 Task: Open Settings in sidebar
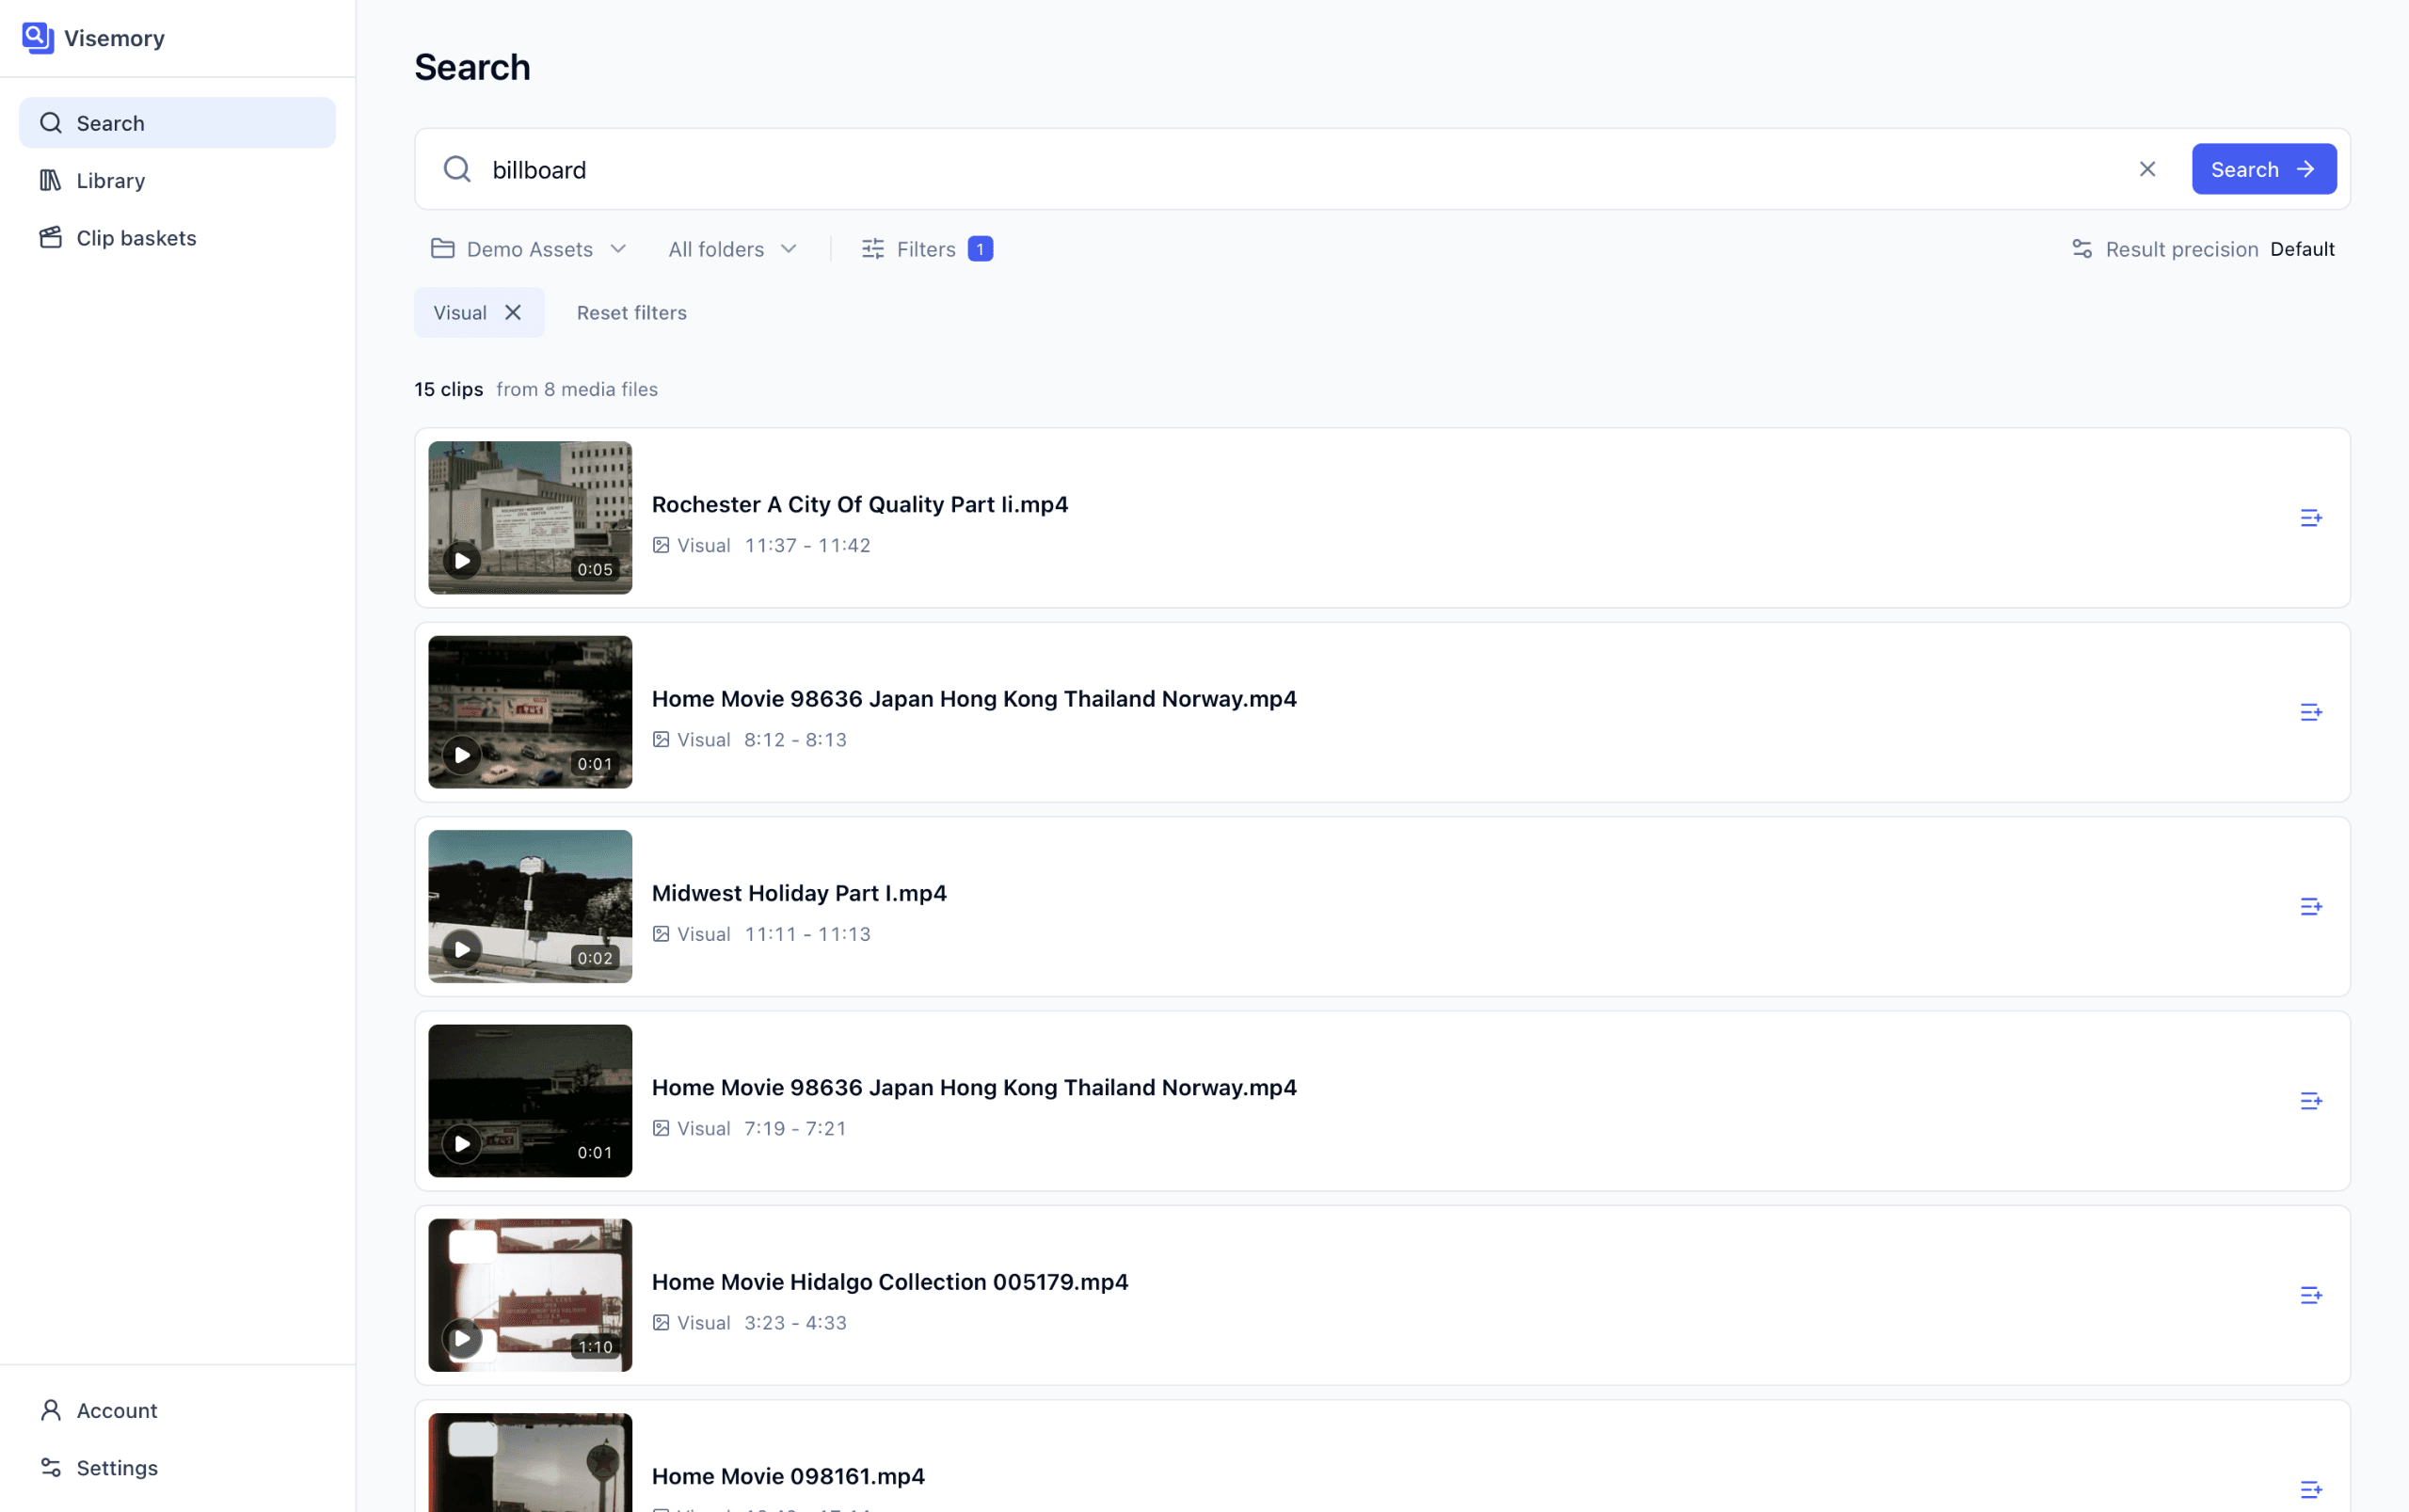[x=177, y=1467]
